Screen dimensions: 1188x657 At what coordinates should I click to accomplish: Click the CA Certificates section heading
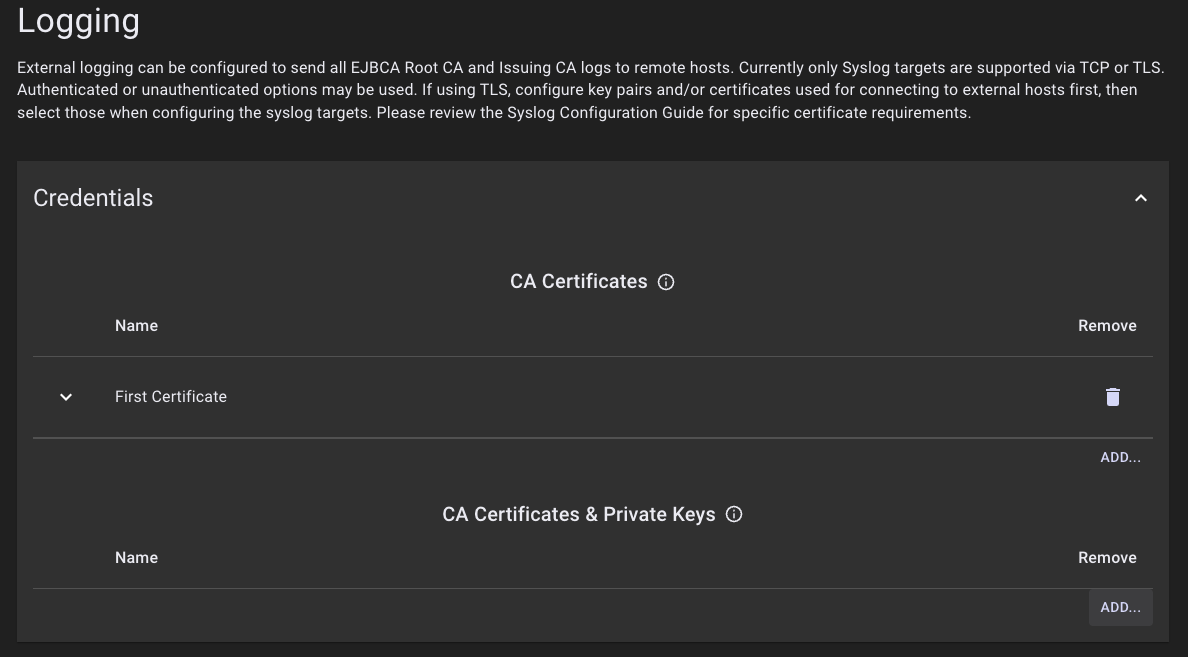point(578,282)
